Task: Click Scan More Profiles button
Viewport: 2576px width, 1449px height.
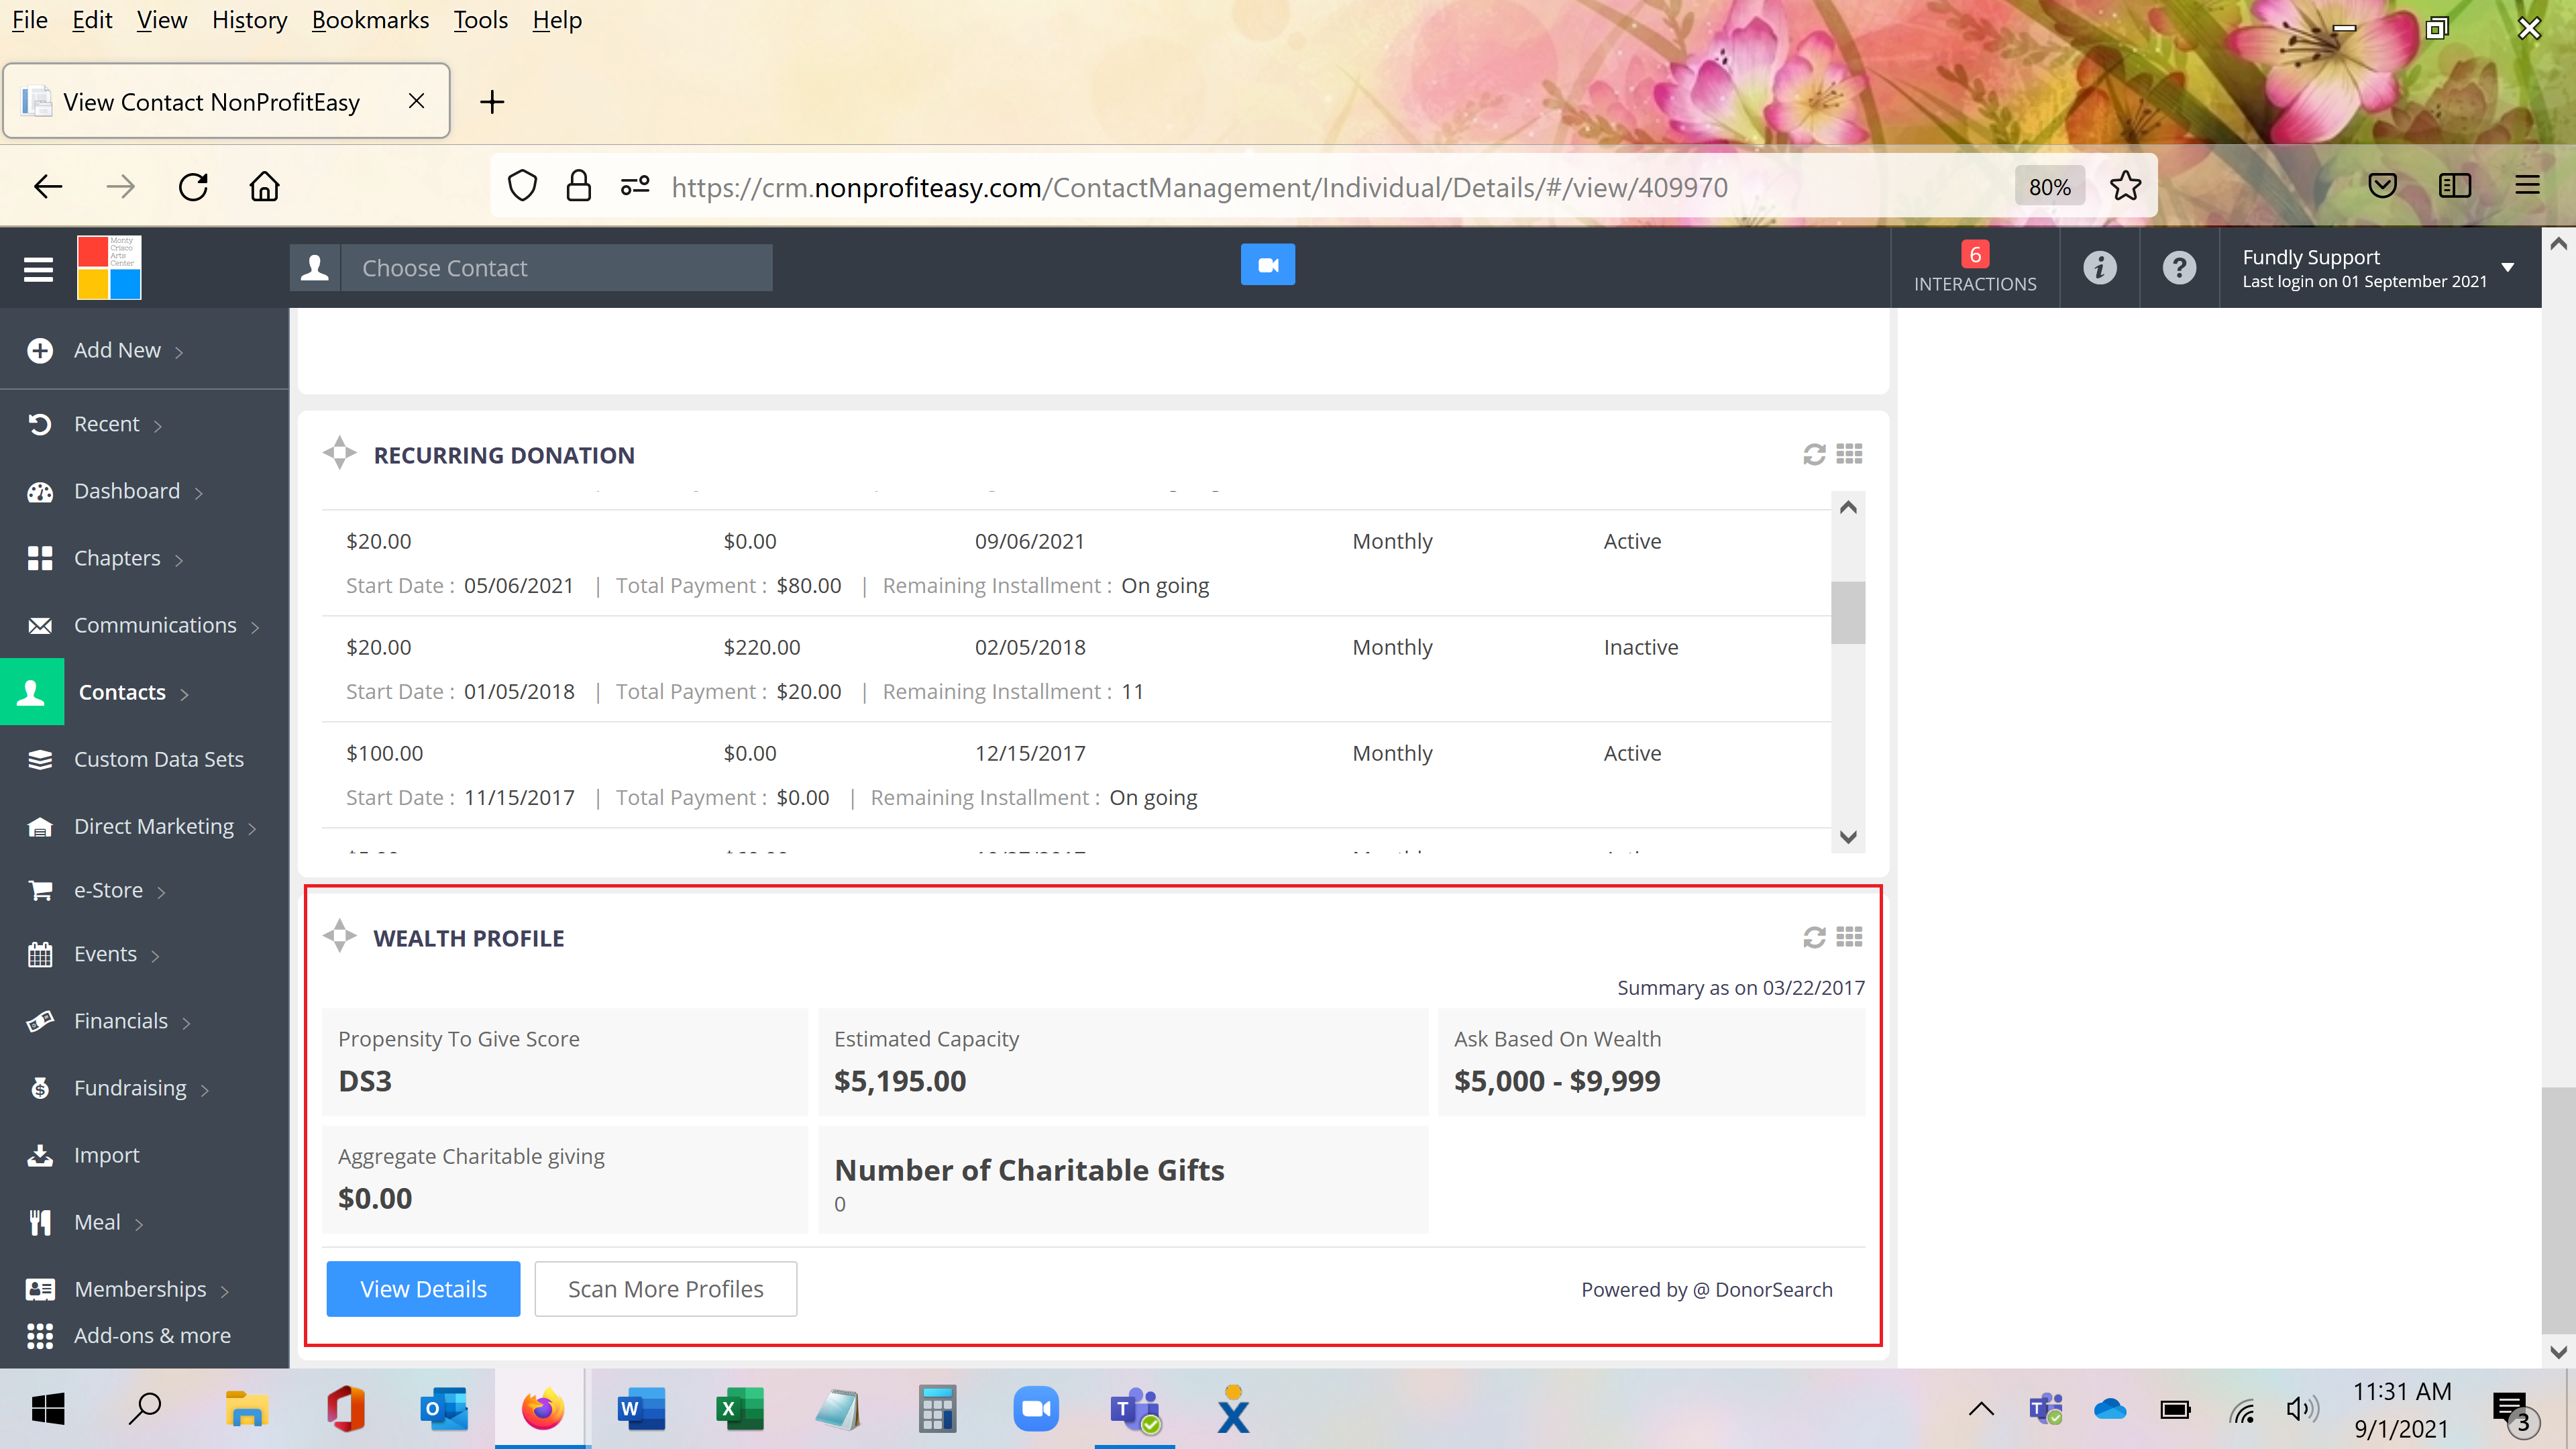Action: click(x=665, y=1289)
